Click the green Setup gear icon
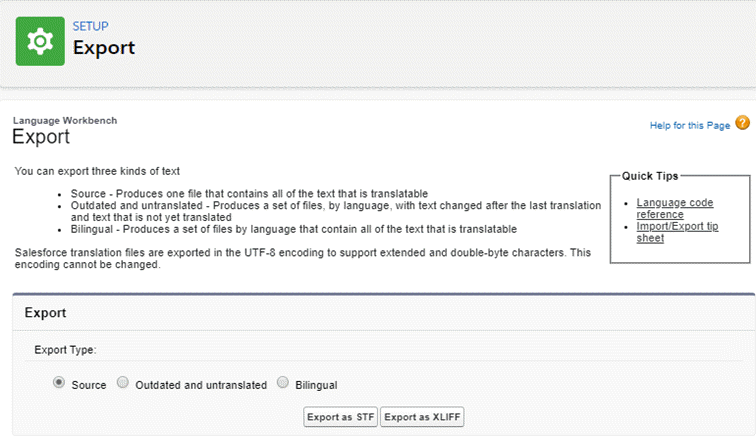756x437 pixels. pos(41,41)
